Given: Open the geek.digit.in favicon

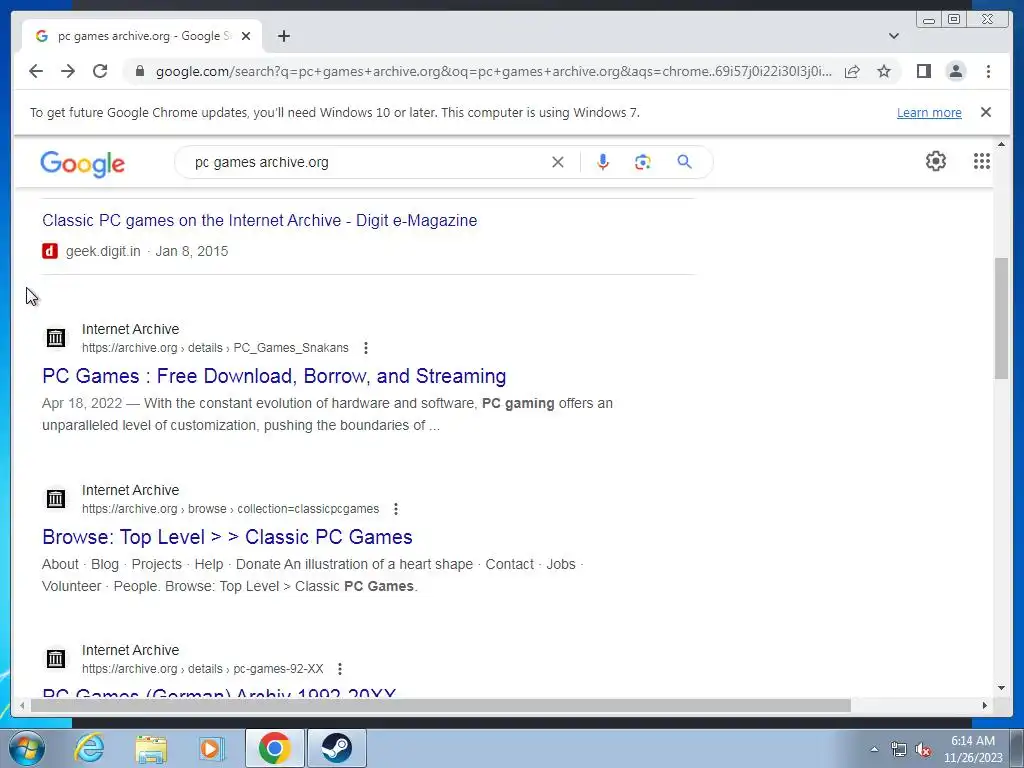Looking at the screenshot, I should pyautogui.click(x=50, y=251).
